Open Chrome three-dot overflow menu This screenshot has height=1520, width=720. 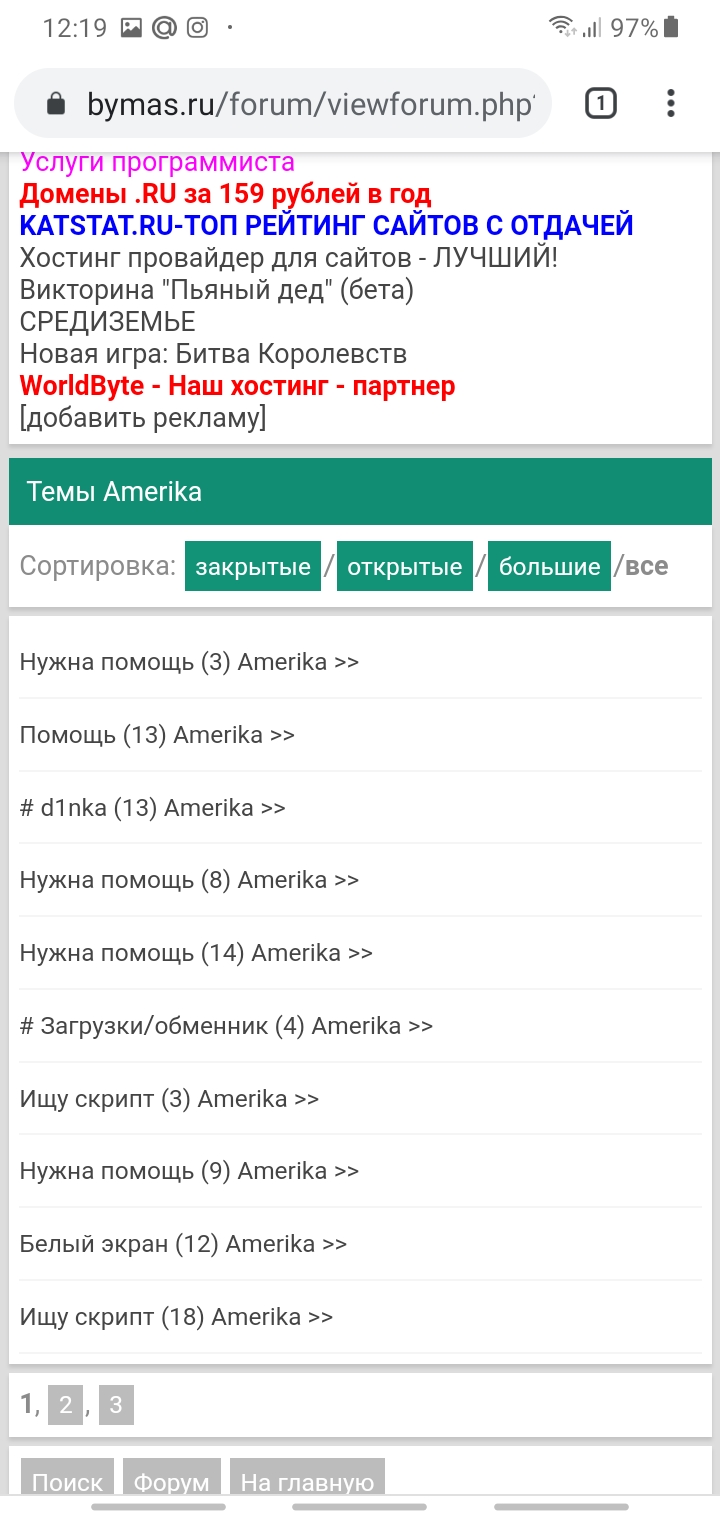[x=670, y=103]
